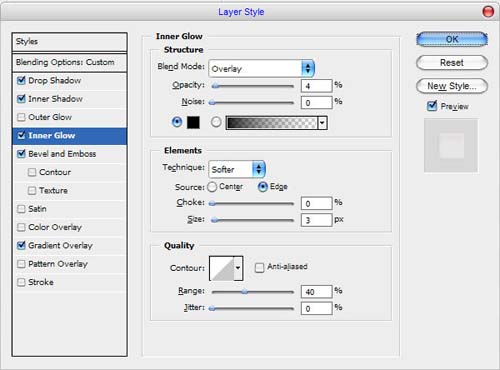Click the layer style preview thumbnail
Image resolution: width=500 pixels, height=370 pixels.
click(451, 146)
